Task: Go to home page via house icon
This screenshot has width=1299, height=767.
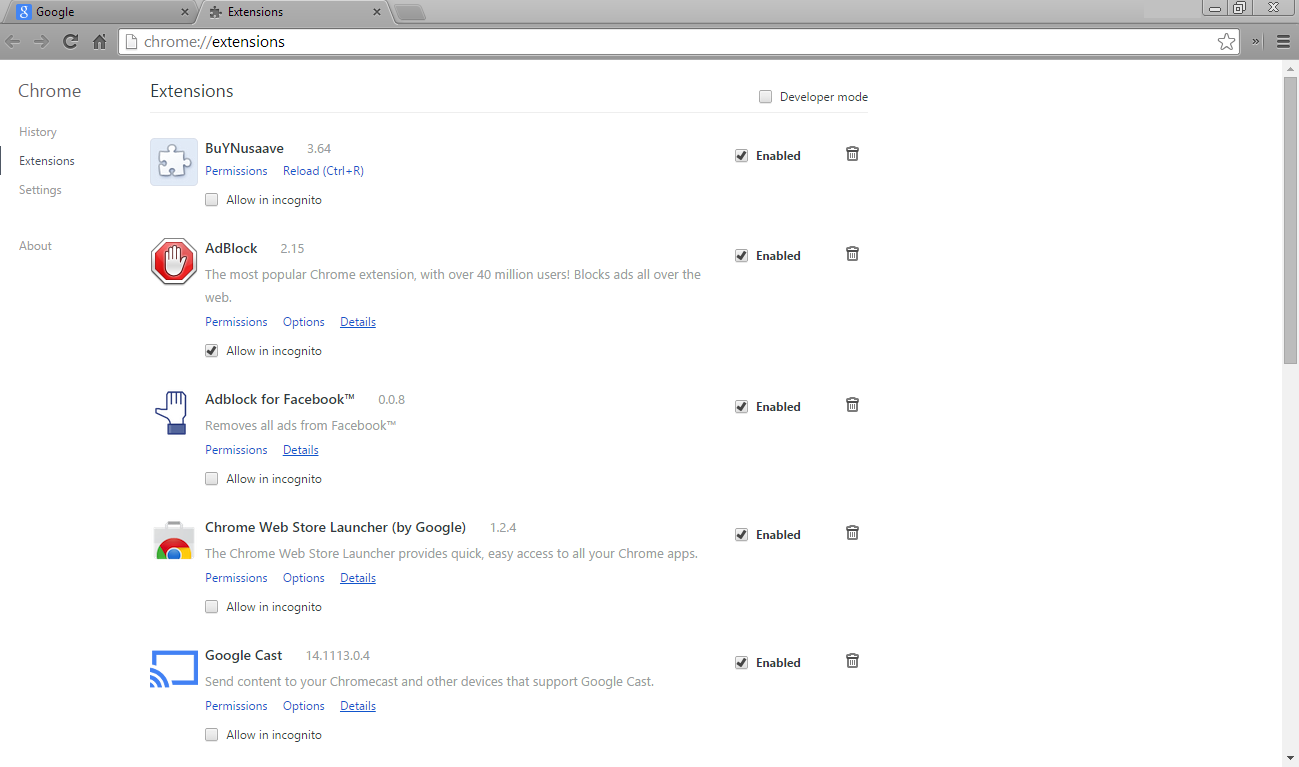Action: (99, 42)
